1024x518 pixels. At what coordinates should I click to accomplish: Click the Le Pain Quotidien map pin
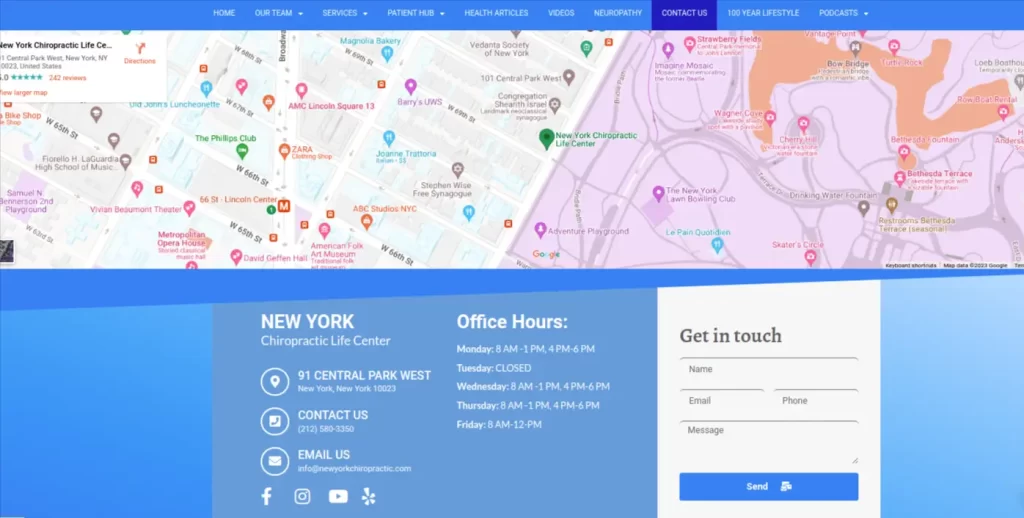(x=718, y=246)
